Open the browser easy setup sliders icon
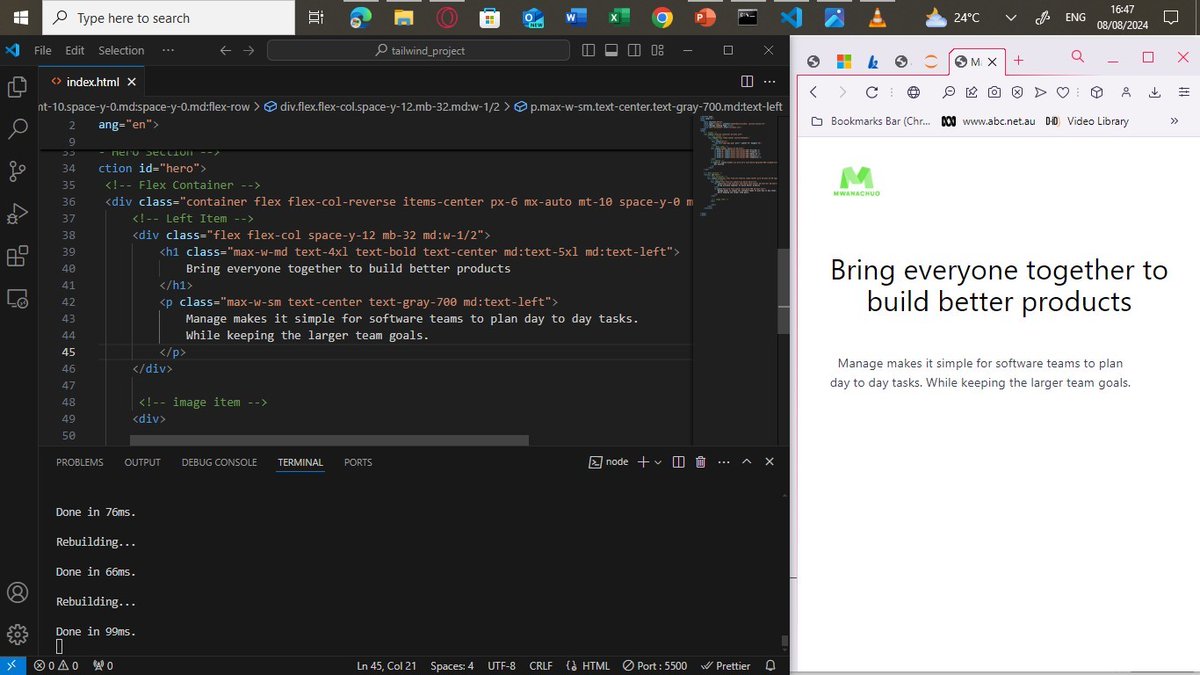1200x675 pixels. coord(1183,92)
